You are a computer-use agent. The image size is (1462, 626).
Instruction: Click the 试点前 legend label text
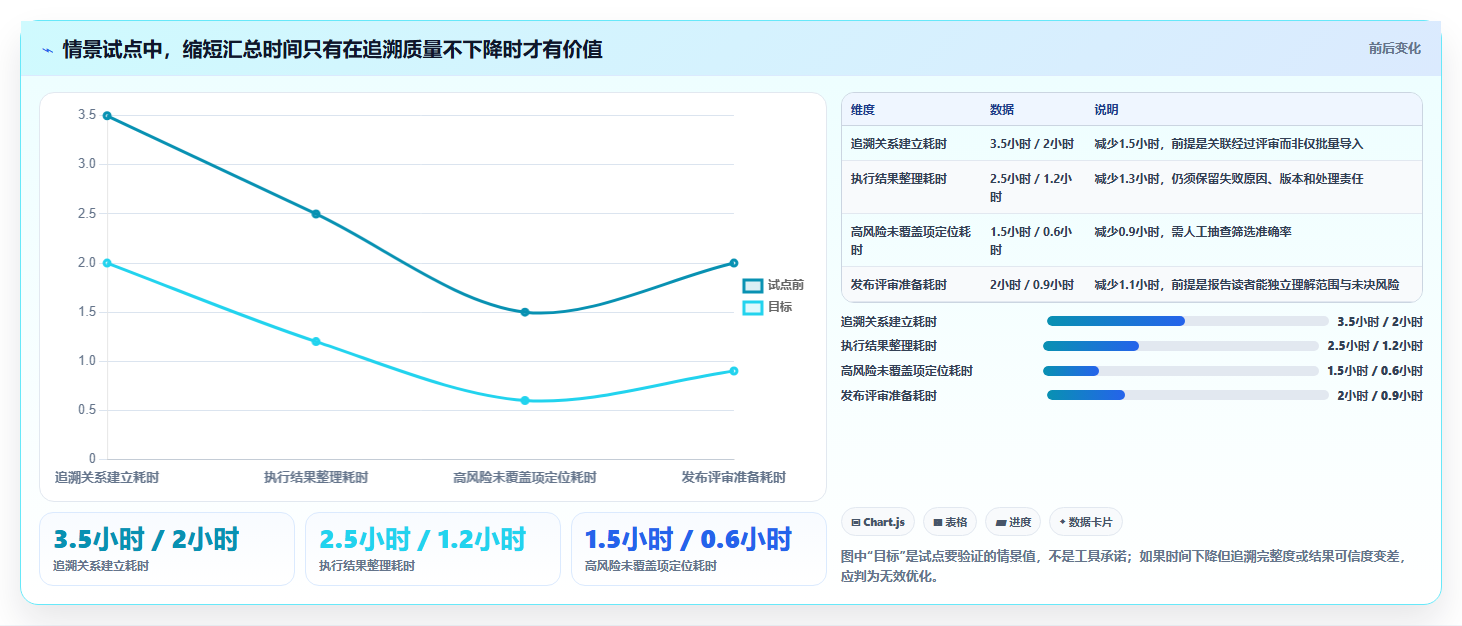[x=786, y=285]
